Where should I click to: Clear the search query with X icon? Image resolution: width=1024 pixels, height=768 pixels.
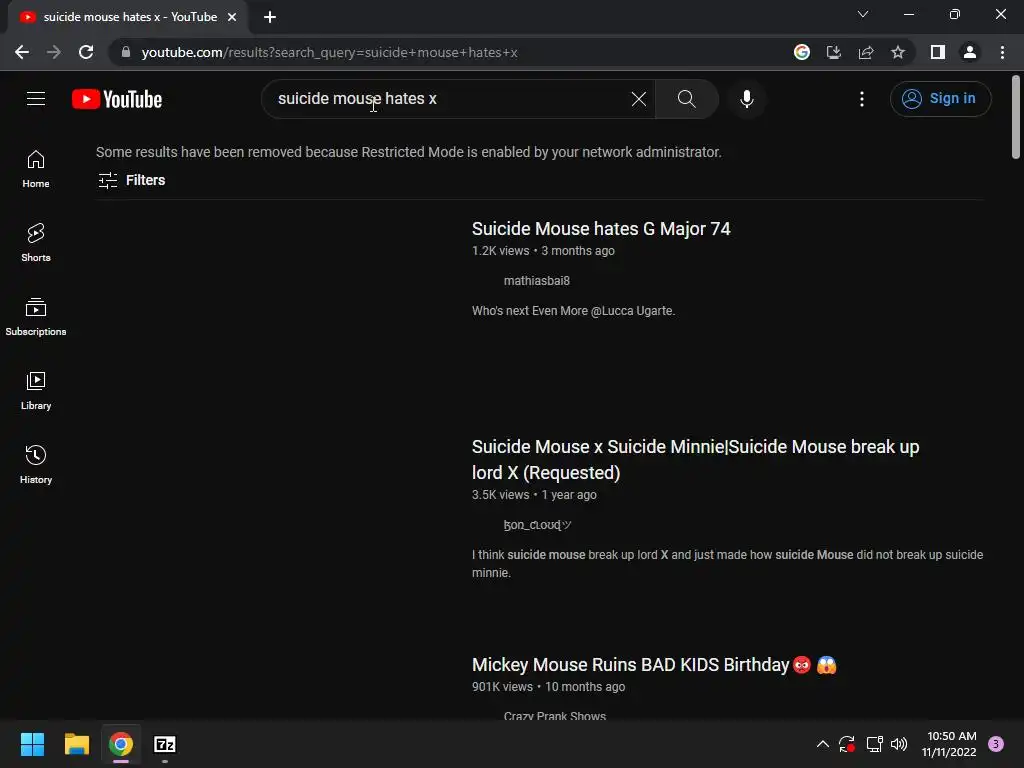(639, 99)
